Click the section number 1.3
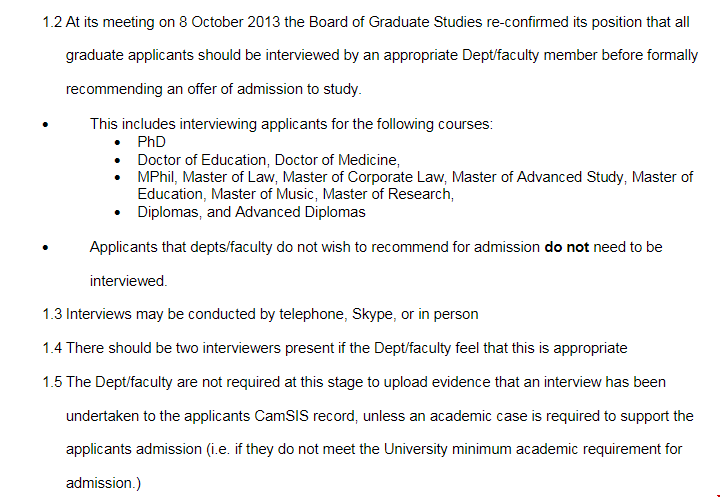This screenshot has height=497, width=720. tap(52, 314)
